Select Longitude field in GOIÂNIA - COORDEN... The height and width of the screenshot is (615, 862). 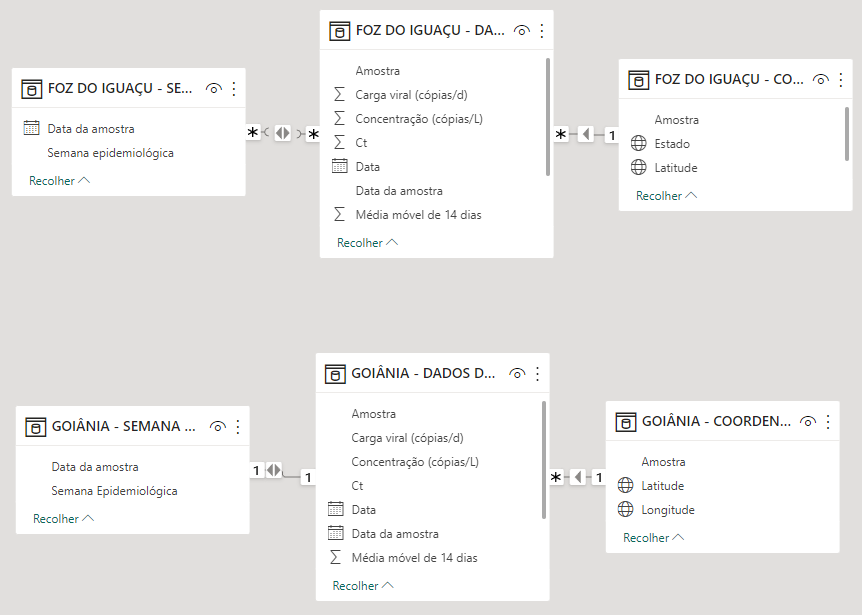[668, 510]
